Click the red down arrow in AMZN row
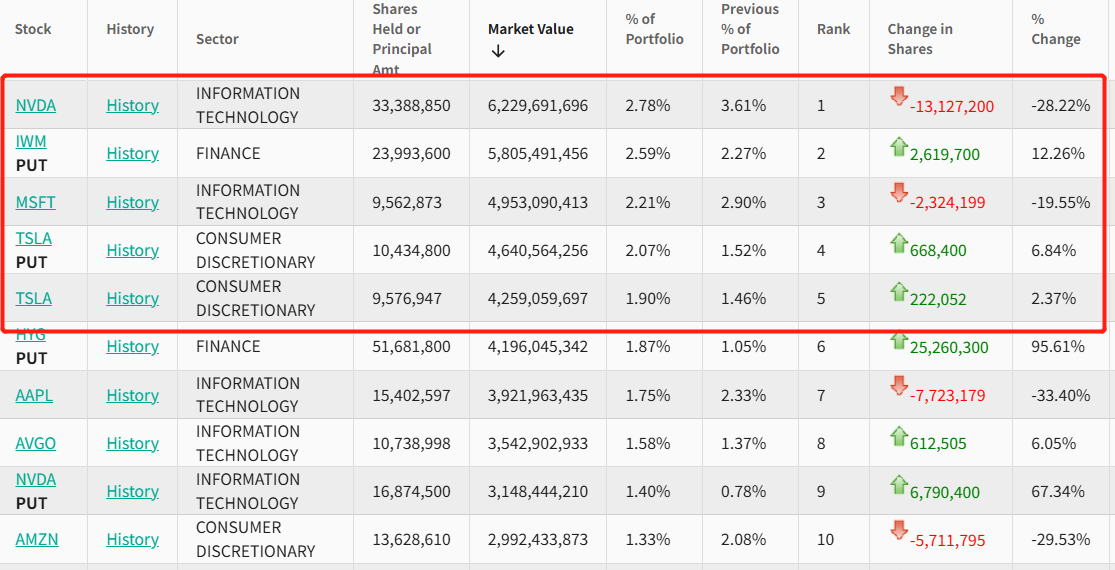 pyautogui.click(x=898, y=530)
